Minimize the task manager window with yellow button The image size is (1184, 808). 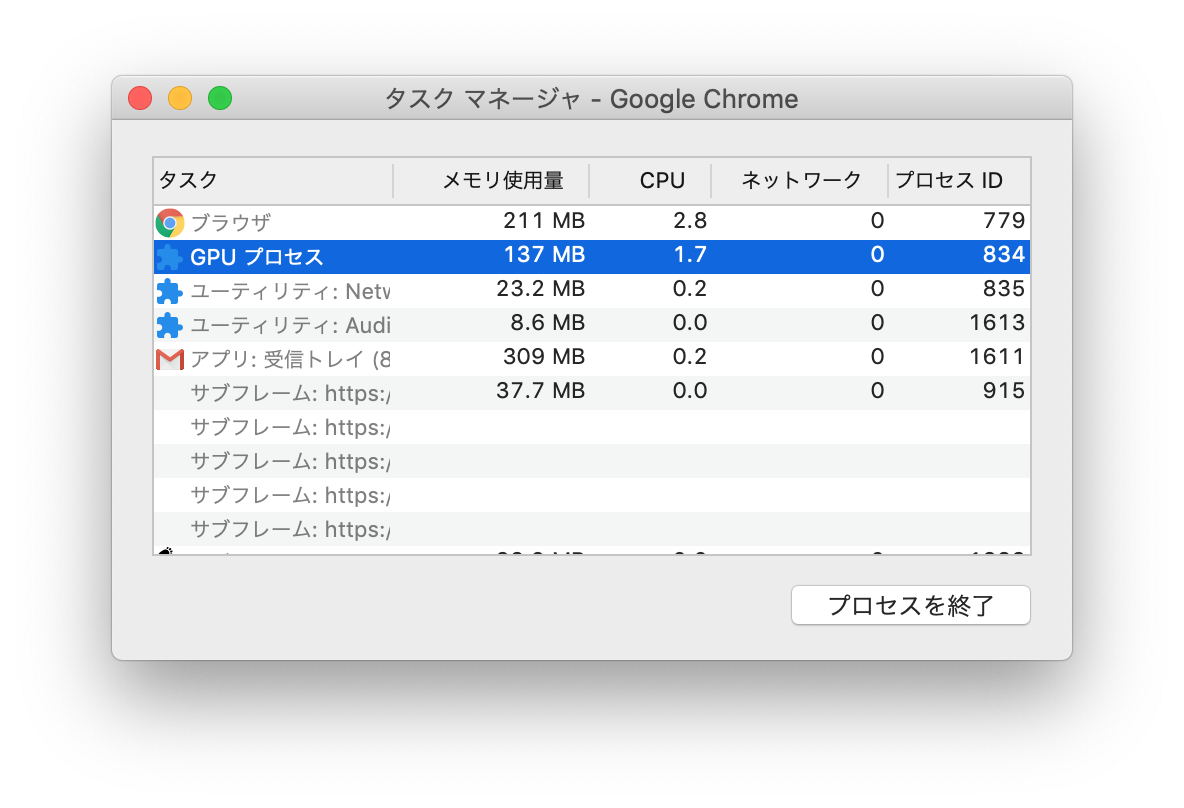[180, 98]
